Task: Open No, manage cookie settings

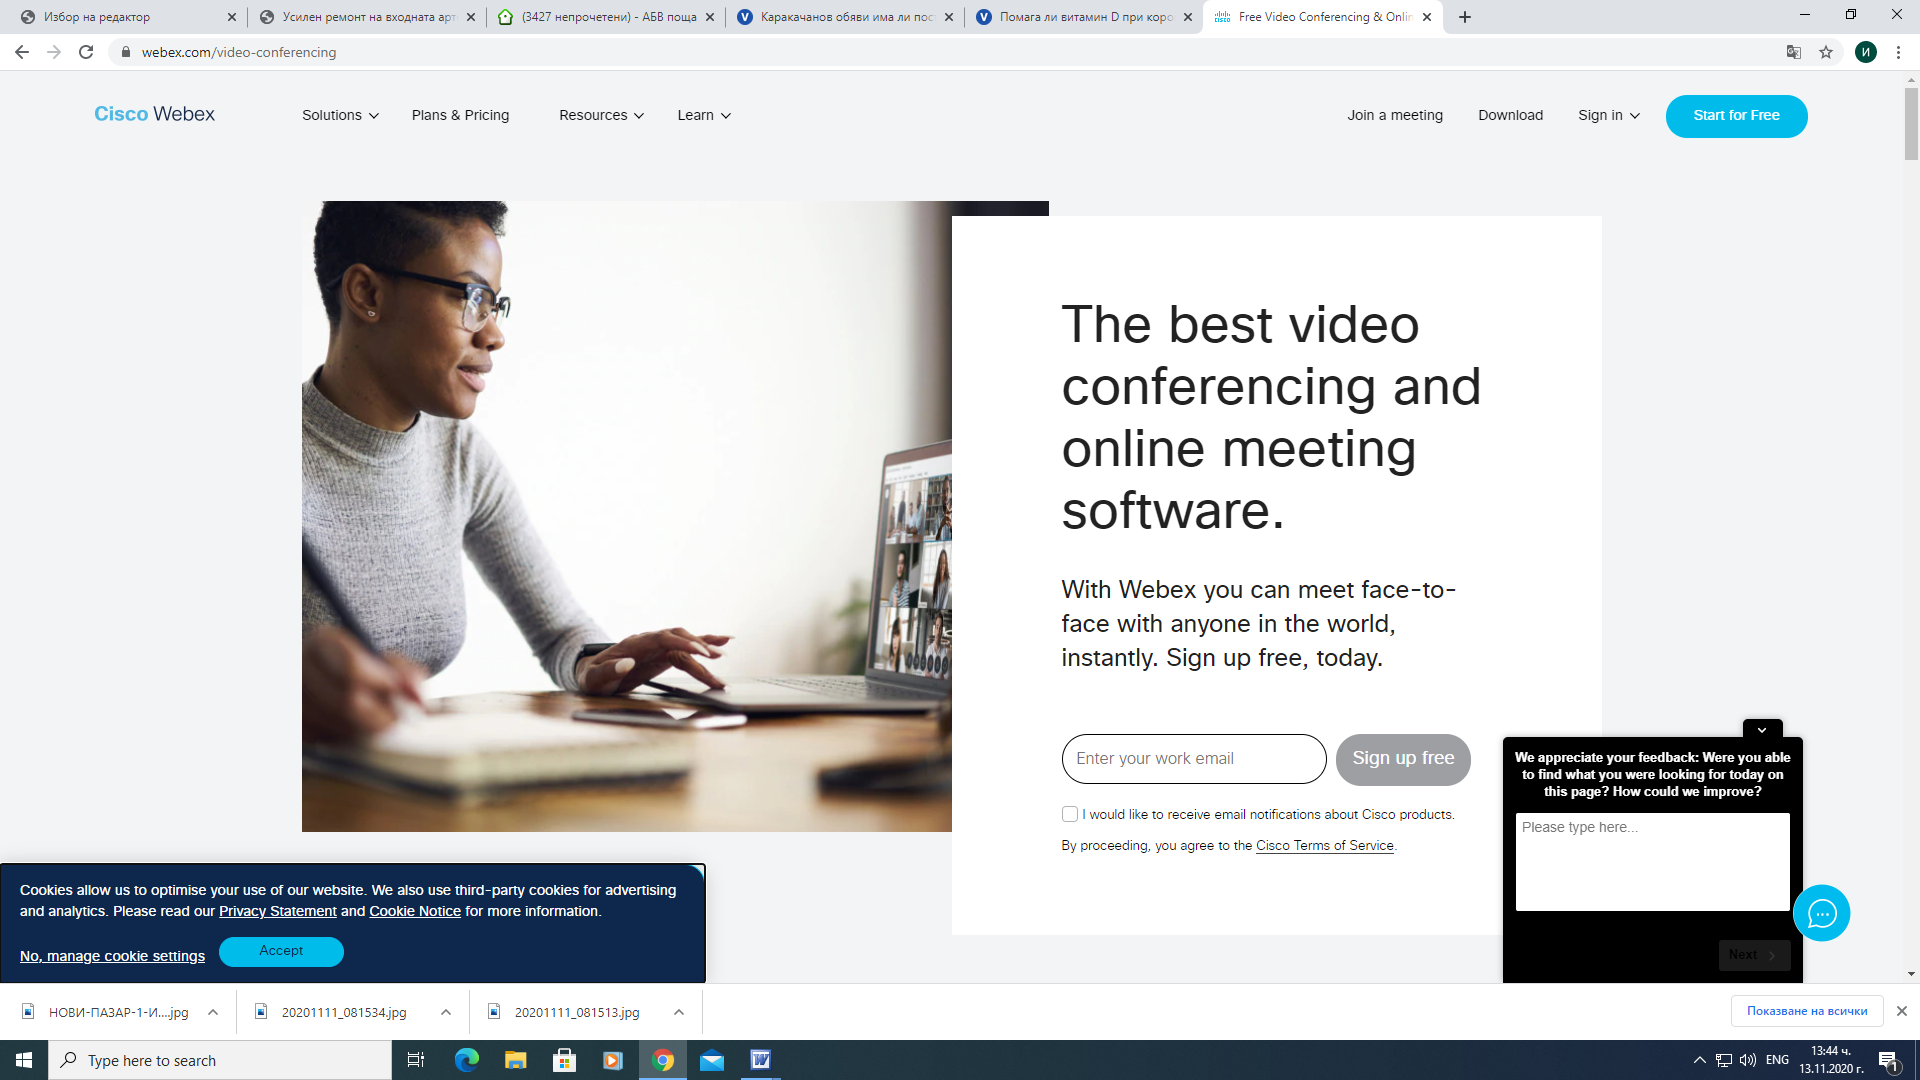Action: click(112, 956)
